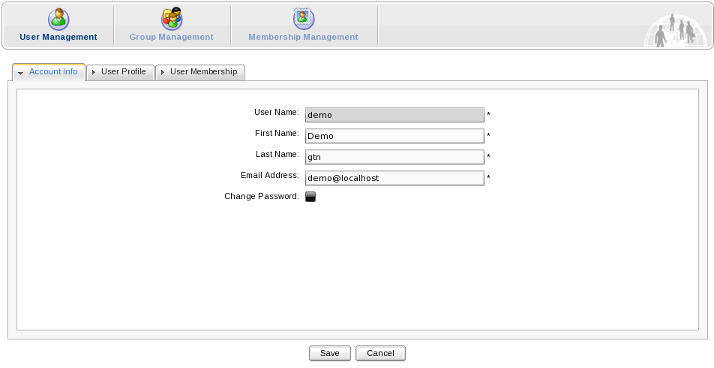Click the Change Password label
The height and width of the screenshot is (368, 714).
tap(262, 196)
